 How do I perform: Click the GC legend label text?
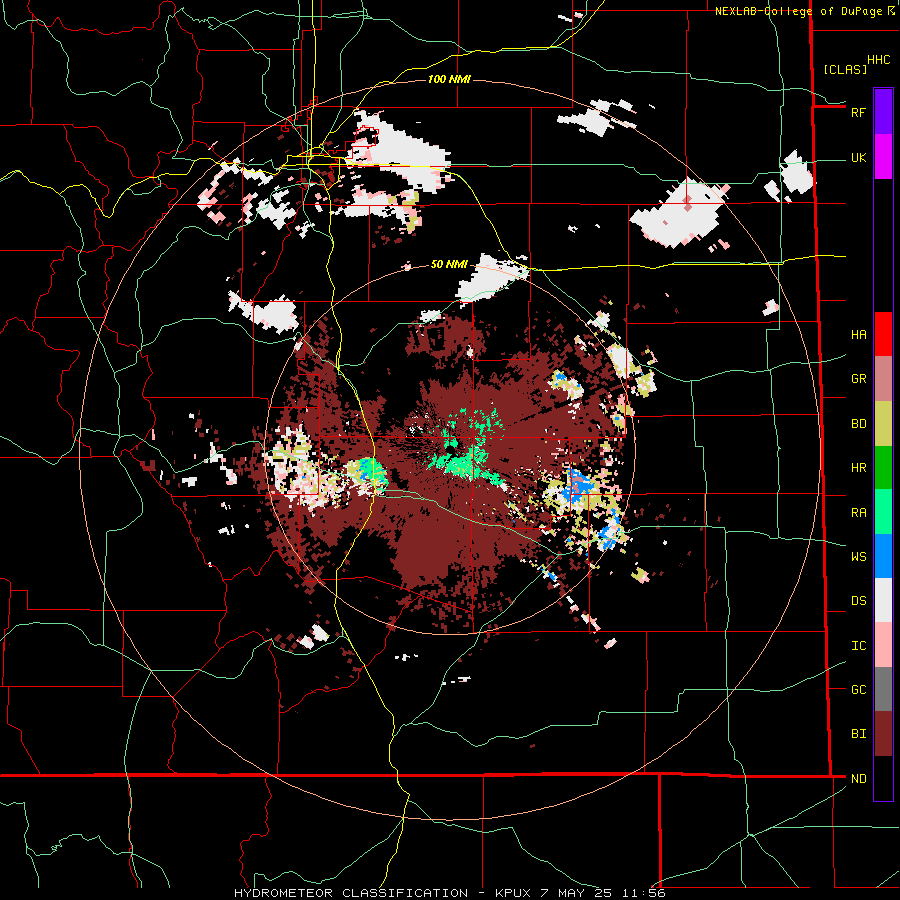point(858,689)
